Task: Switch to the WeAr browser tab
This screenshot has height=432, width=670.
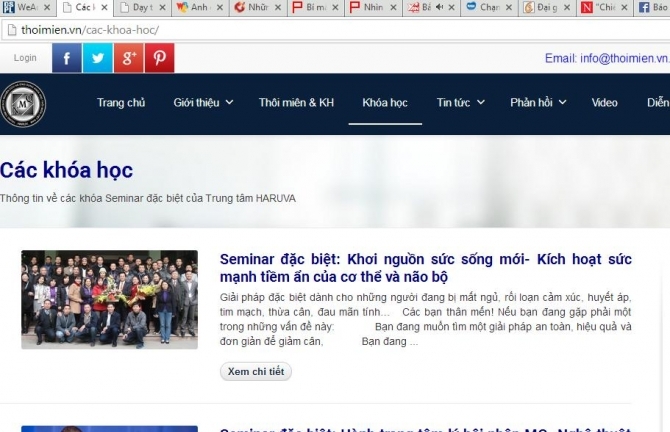Action: (24, 8)
